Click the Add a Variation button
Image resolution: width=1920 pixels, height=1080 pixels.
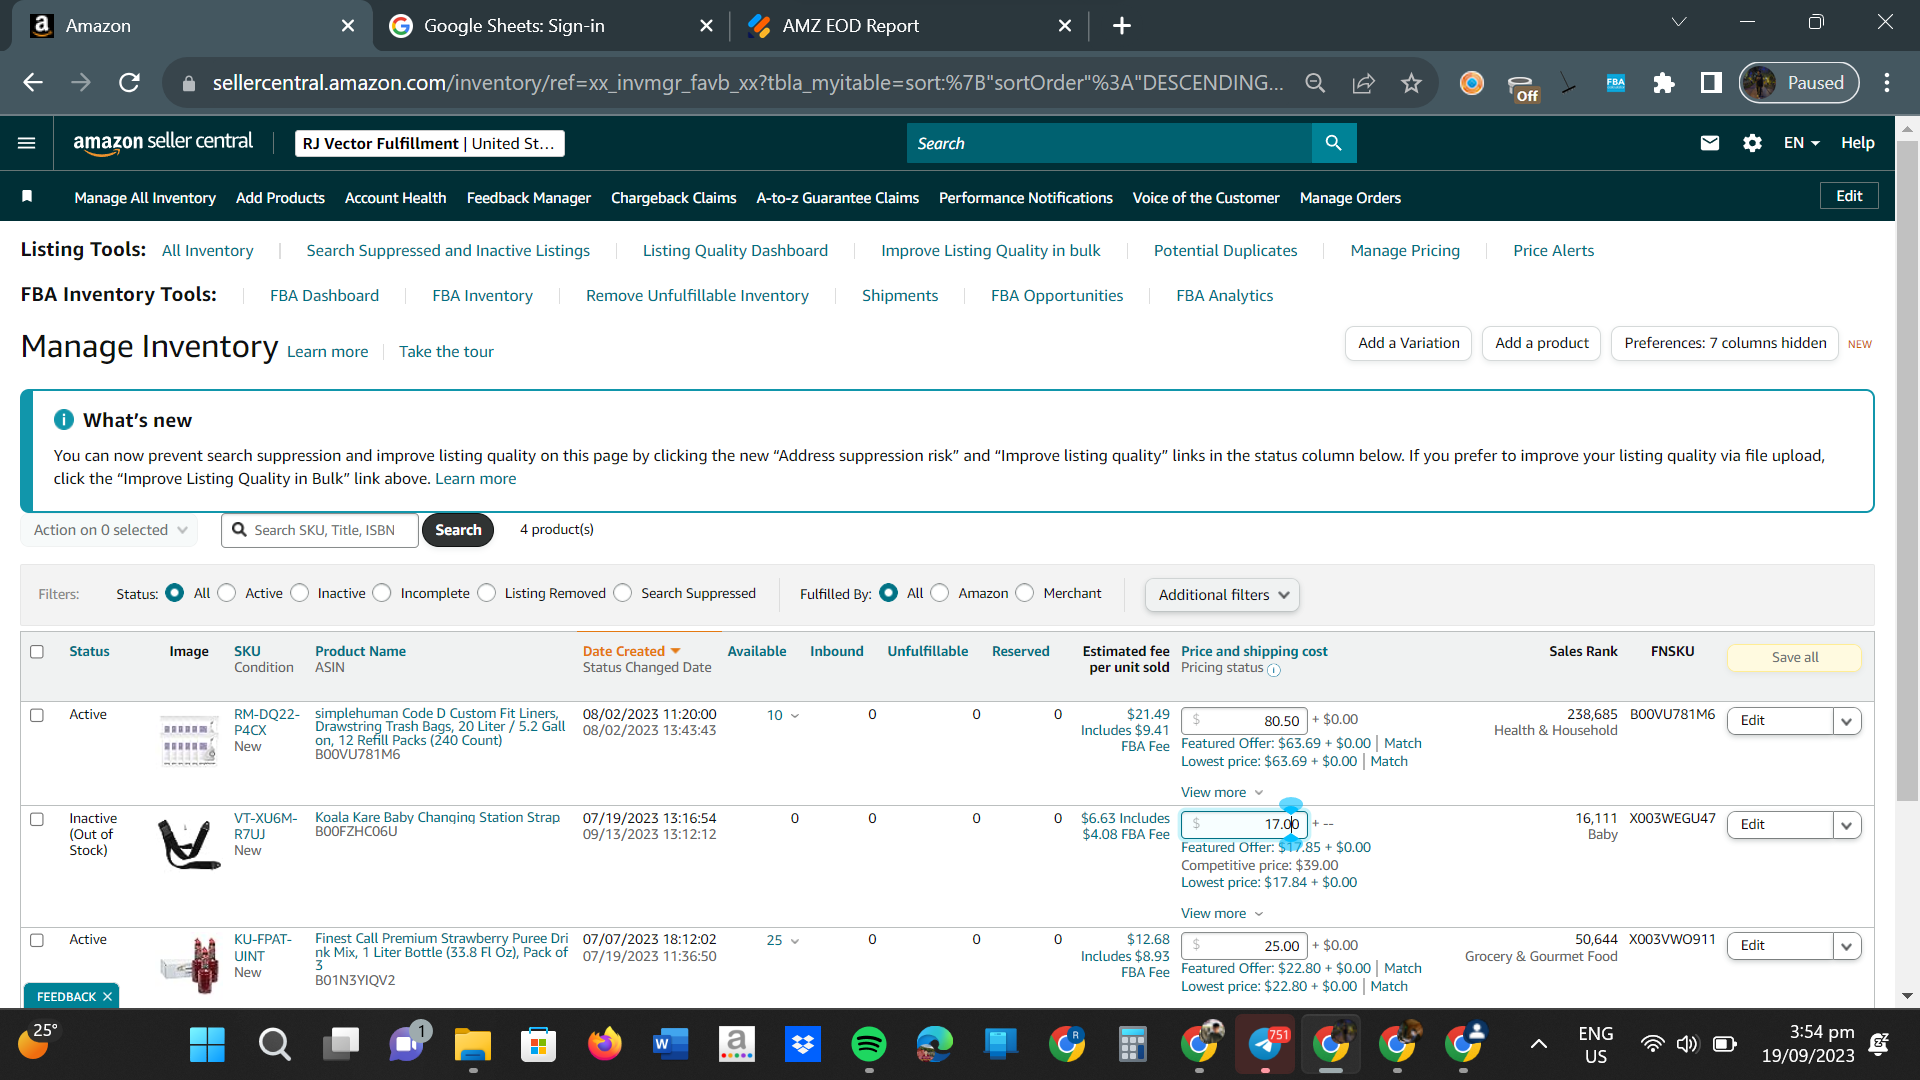tap(1408, 343)
